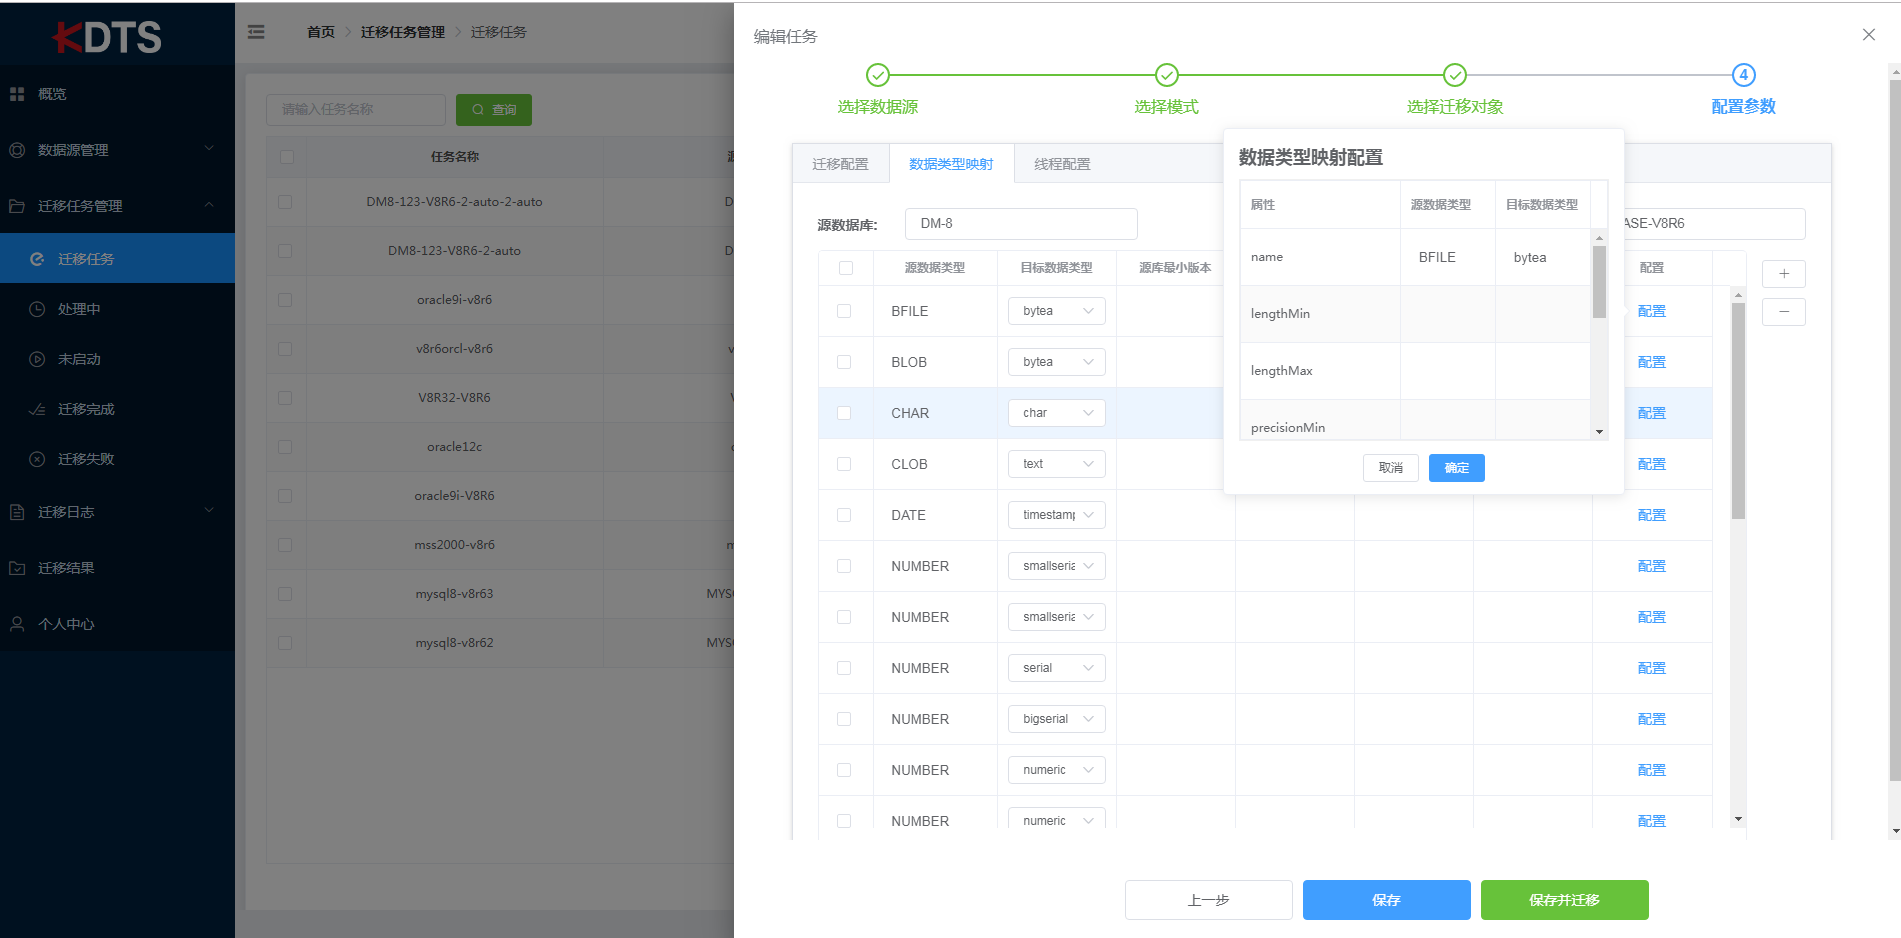1901x938 pixels.
Task: View 迁移完成 completed migrations
Action: [x=85, y=408]
